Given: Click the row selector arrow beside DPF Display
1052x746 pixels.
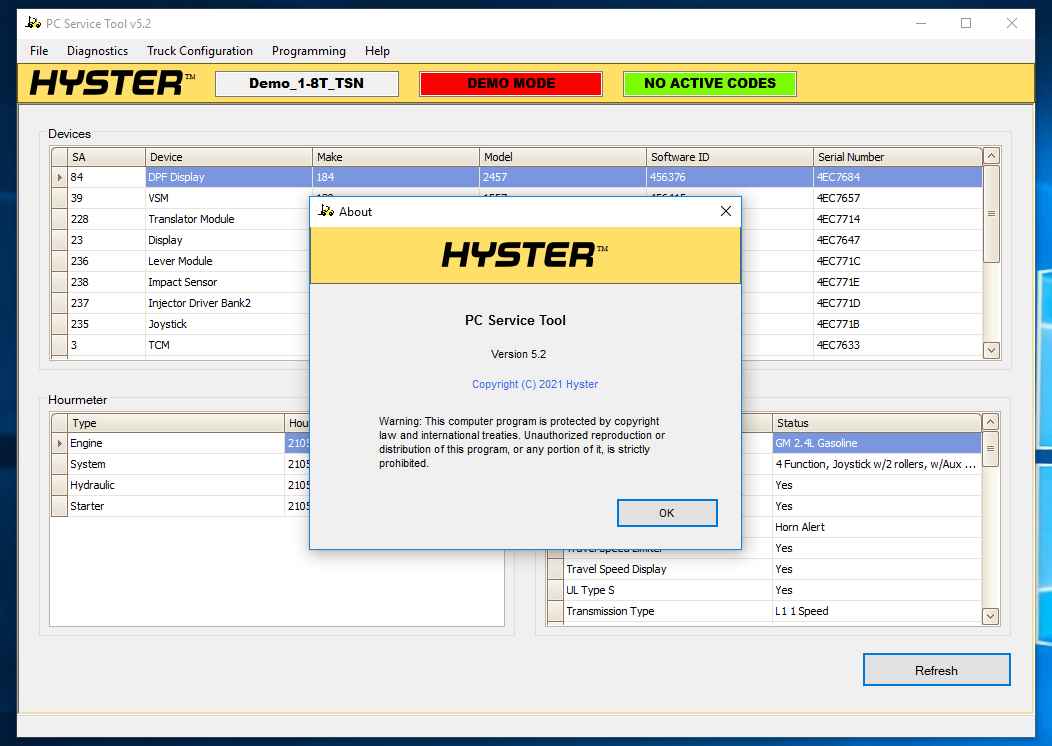Looking at the screenshot, I should pyautogui.click(x=58, y=177).
